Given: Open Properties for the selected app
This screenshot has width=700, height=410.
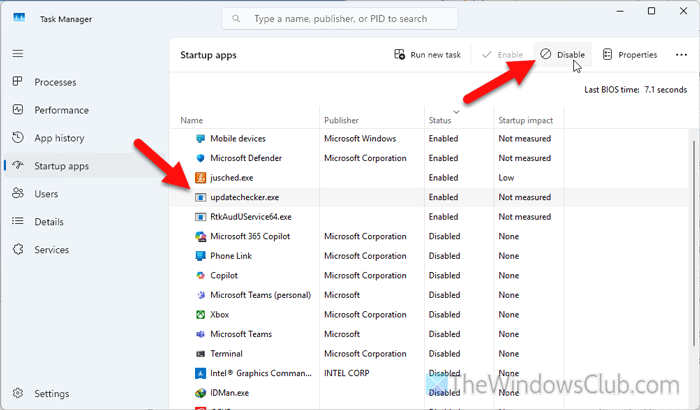Looking at the screenshot, I should 630,54.
